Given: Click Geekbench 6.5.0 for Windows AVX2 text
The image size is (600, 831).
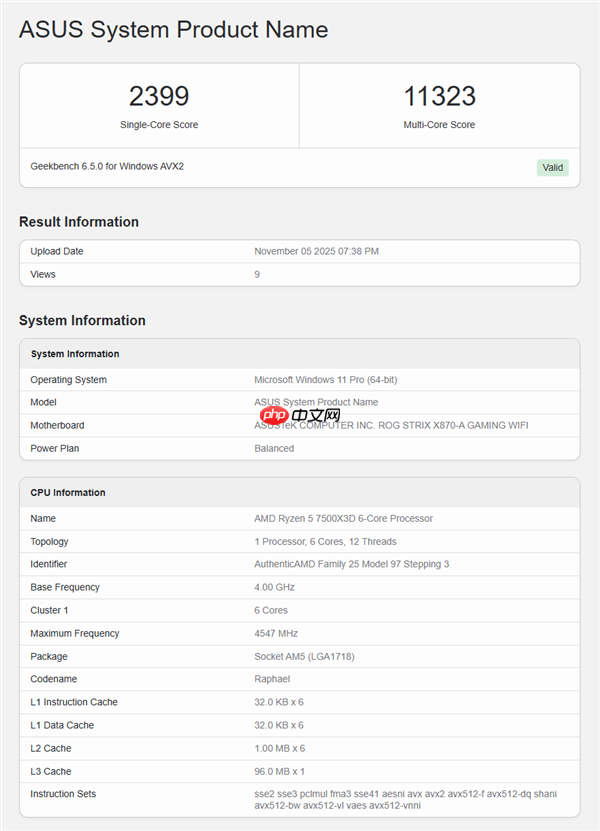Looking at the screenshot, I should 107,166.
